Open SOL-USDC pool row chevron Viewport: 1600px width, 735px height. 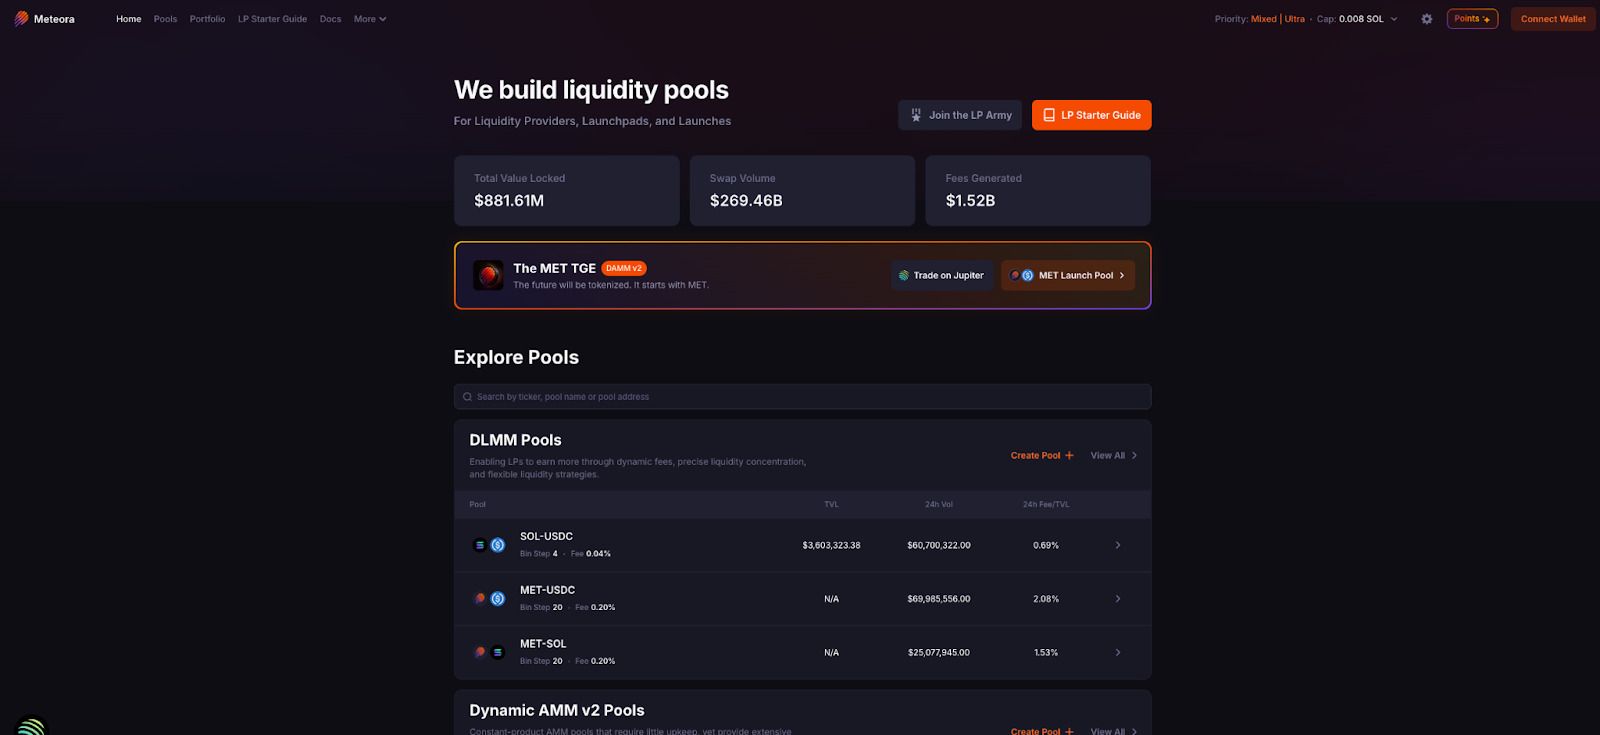pos(1117,545)
